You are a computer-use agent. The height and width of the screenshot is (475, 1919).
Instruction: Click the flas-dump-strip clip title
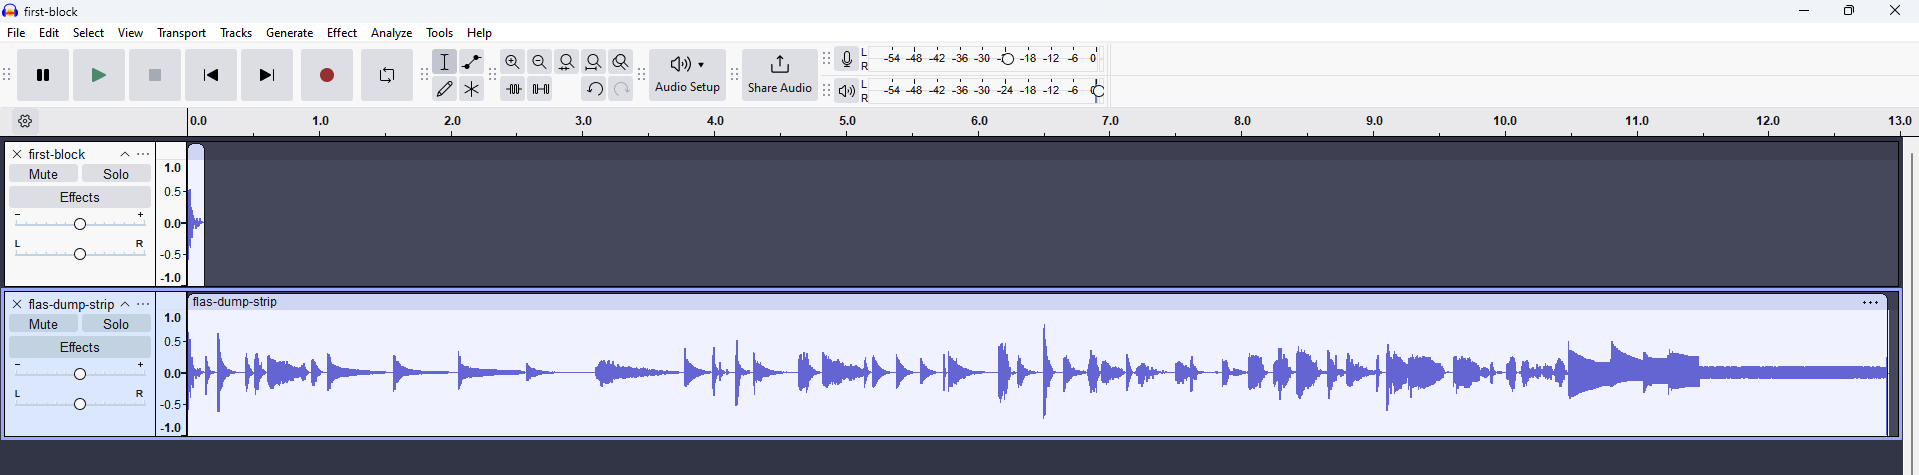pyautogui.click(x=235, y=302)
